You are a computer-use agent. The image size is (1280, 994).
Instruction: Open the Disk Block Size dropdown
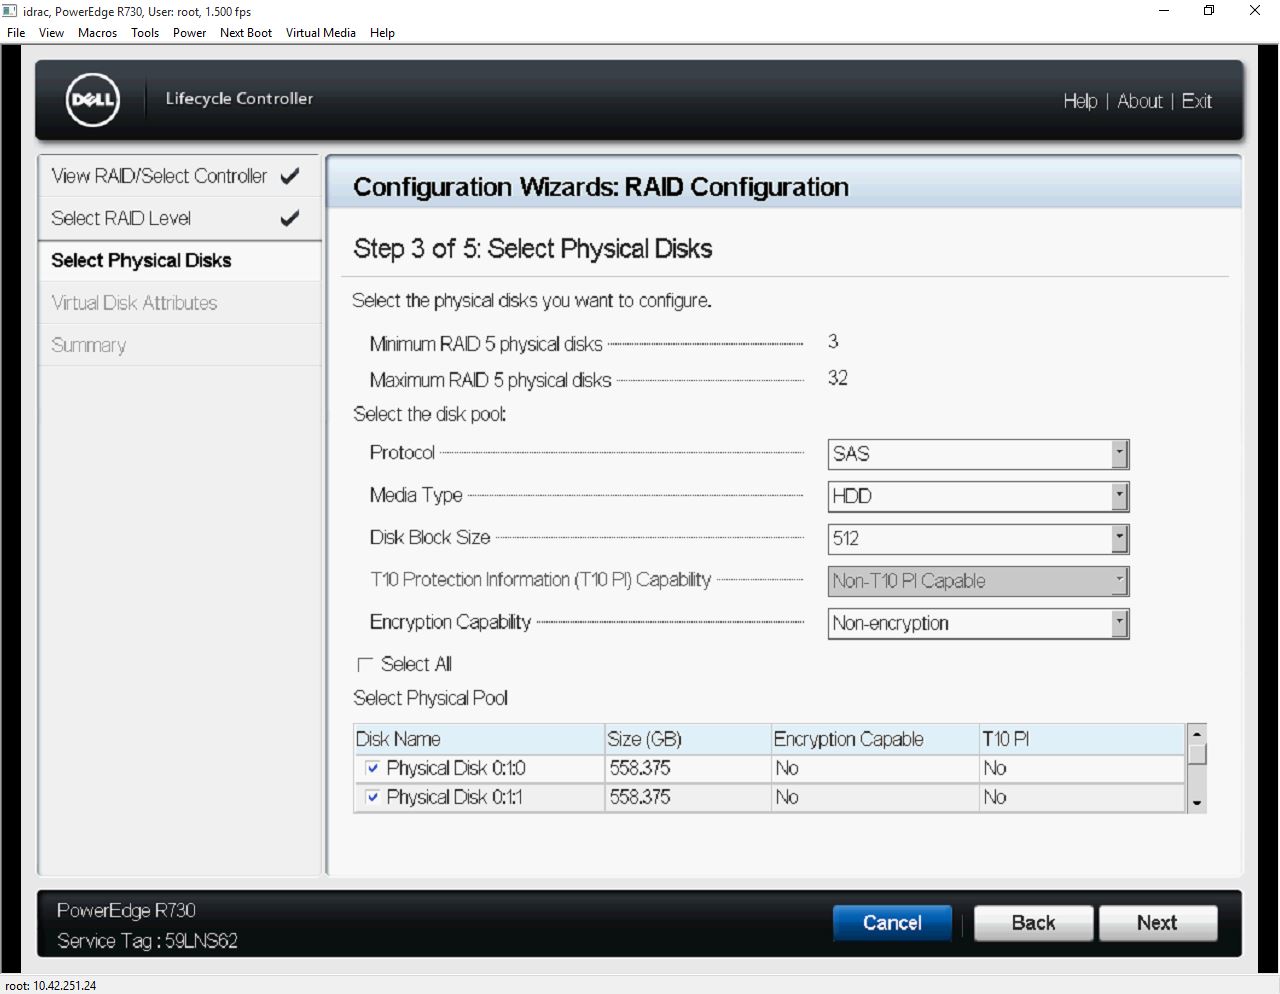(978, 538)
